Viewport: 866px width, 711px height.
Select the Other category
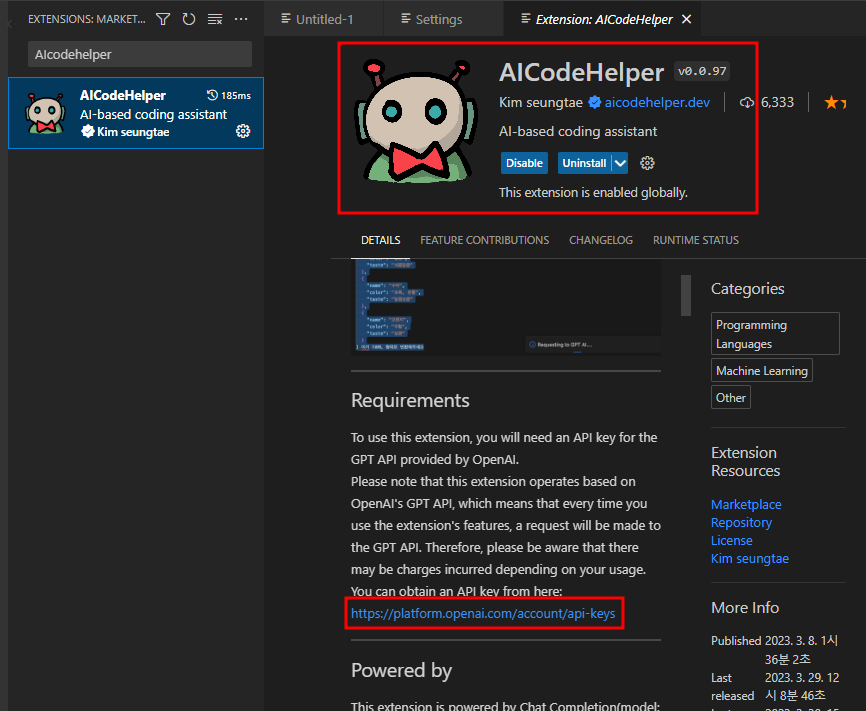pyautogui.click(x=731, y=398)
